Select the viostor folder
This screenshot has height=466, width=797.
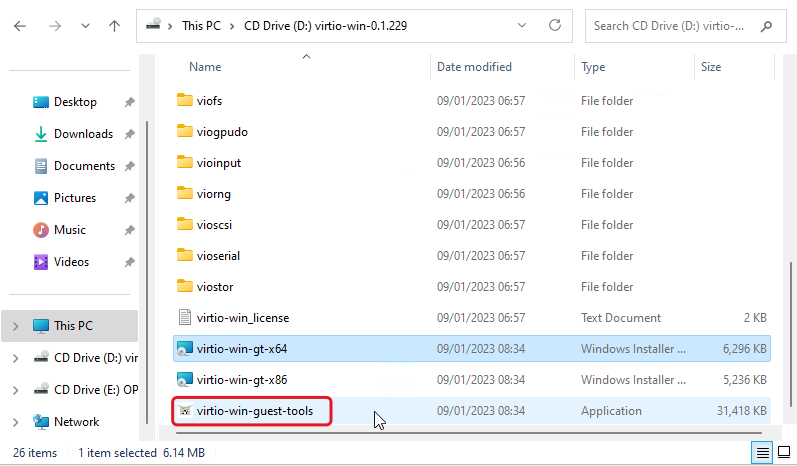point(215,287)
